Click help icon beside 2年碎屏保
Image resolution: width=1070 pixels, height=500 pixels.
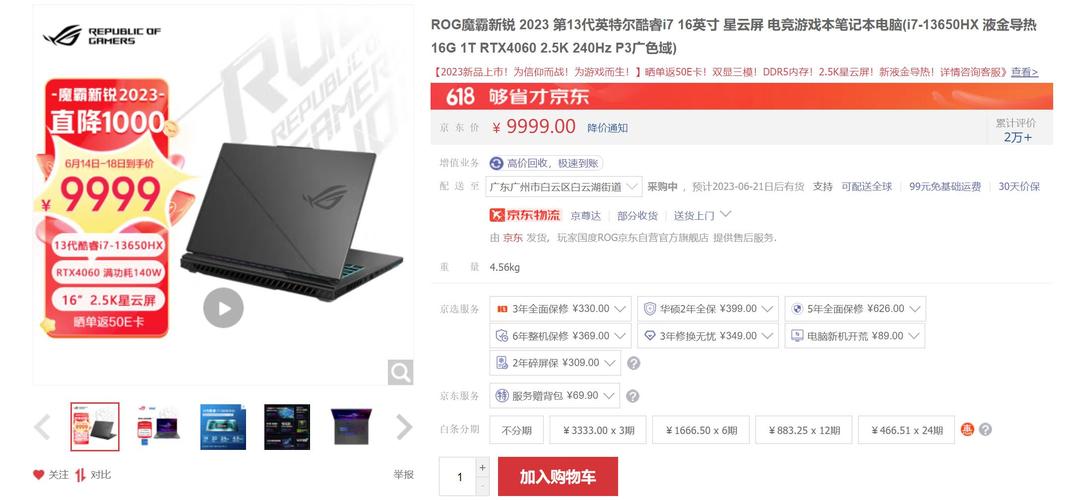click(x=633, y=363)
